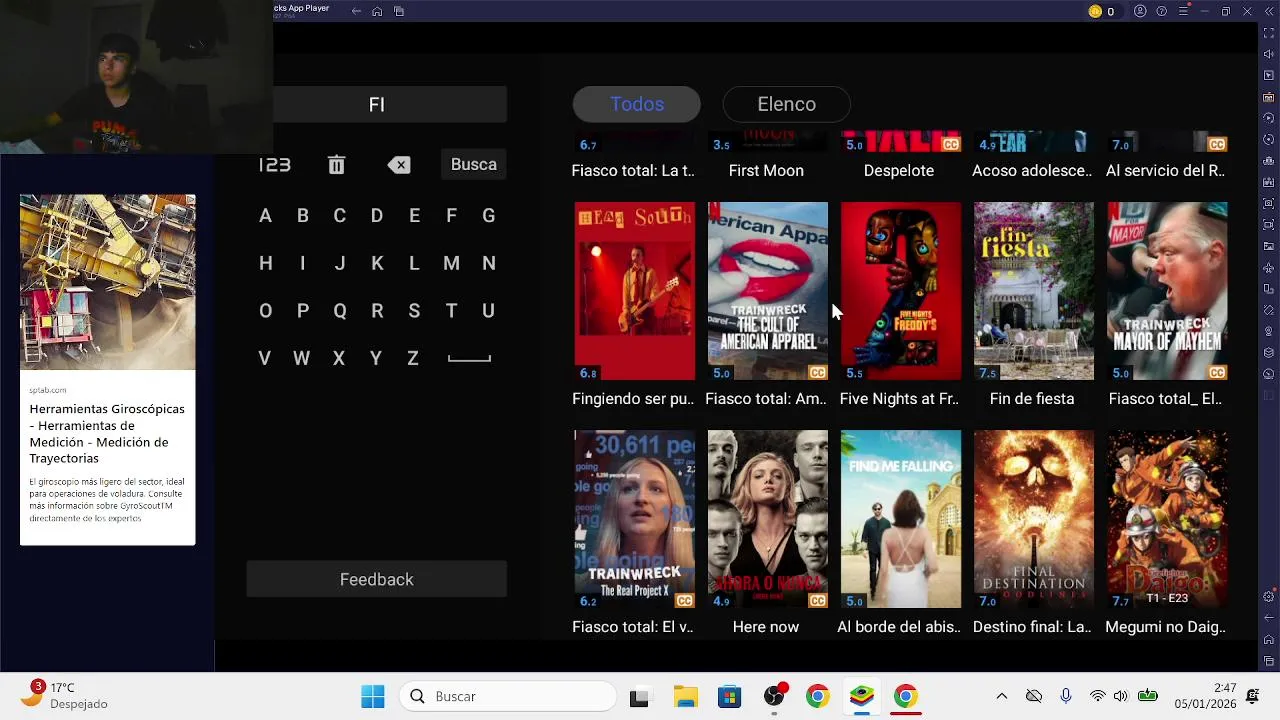Viewport: 1280px width, 720px height.
Task: Tap the letter V key
Action: pos(264,358)
